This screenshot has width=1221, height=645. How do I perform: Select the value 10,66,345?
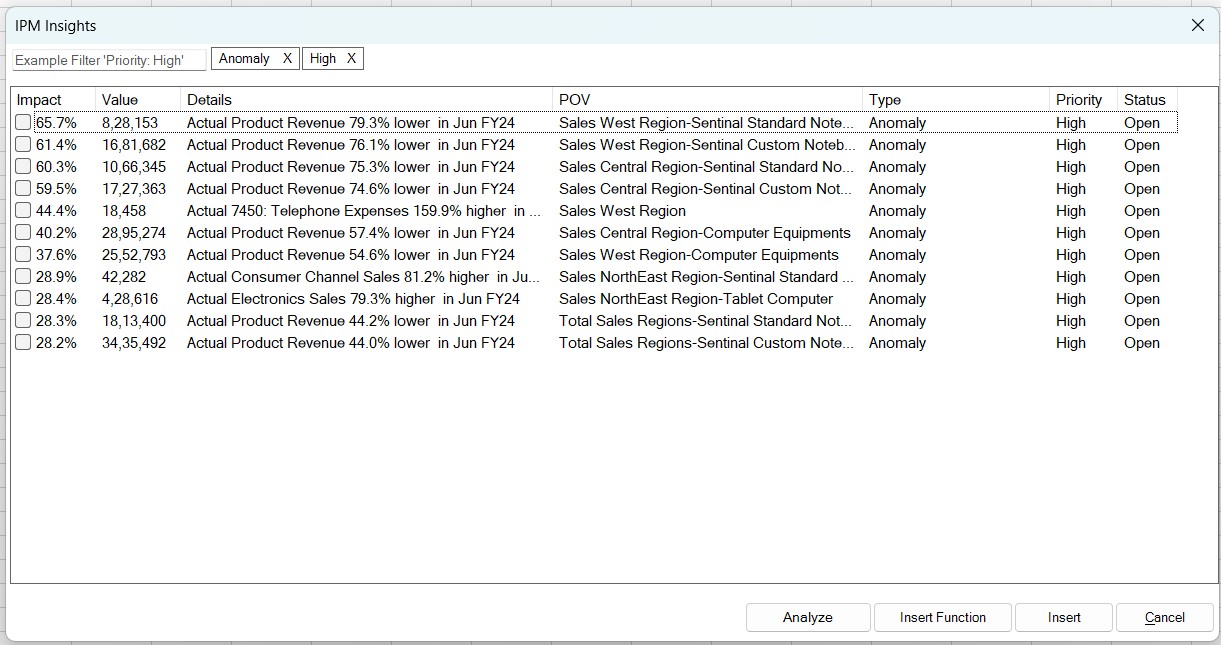[x=134, y=167]
